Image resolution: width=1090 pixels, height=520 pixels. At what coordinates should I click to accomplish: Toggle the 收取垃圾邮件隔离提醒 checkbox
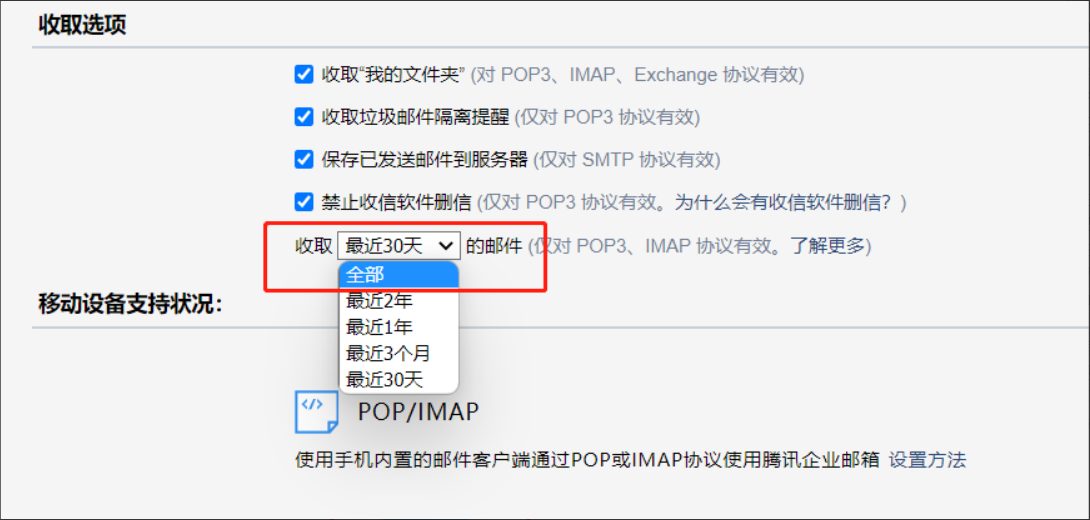(x=304, y=117)
